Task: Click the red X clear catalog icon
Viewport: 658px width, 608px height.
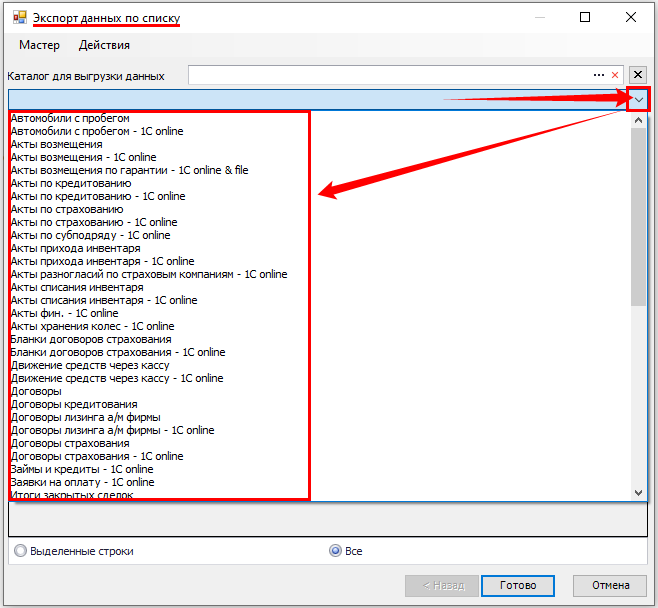Action: point(615,75)
